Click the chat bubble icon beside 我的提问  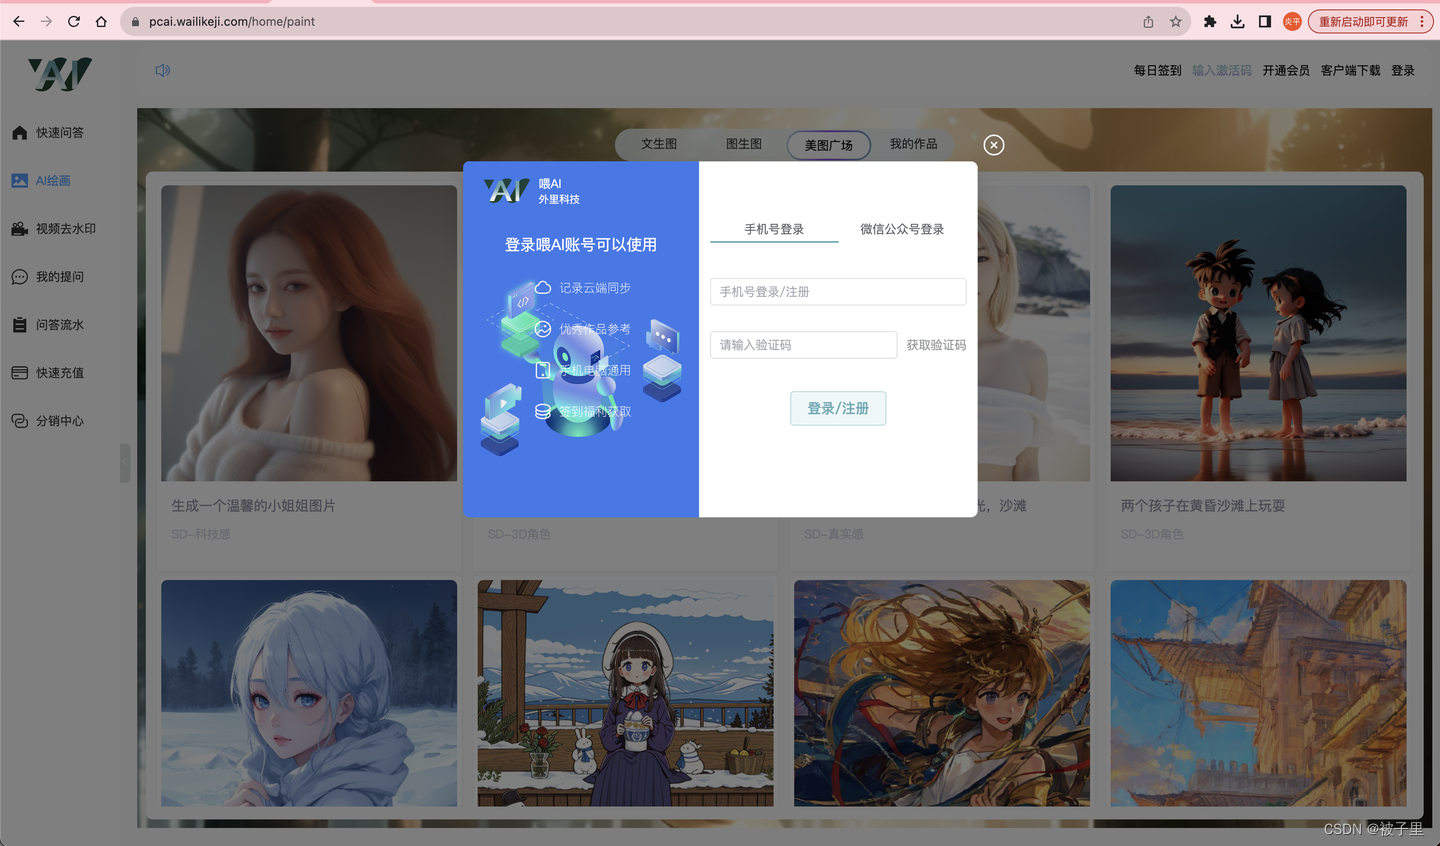pyautogui.click(x=19, y=276)
